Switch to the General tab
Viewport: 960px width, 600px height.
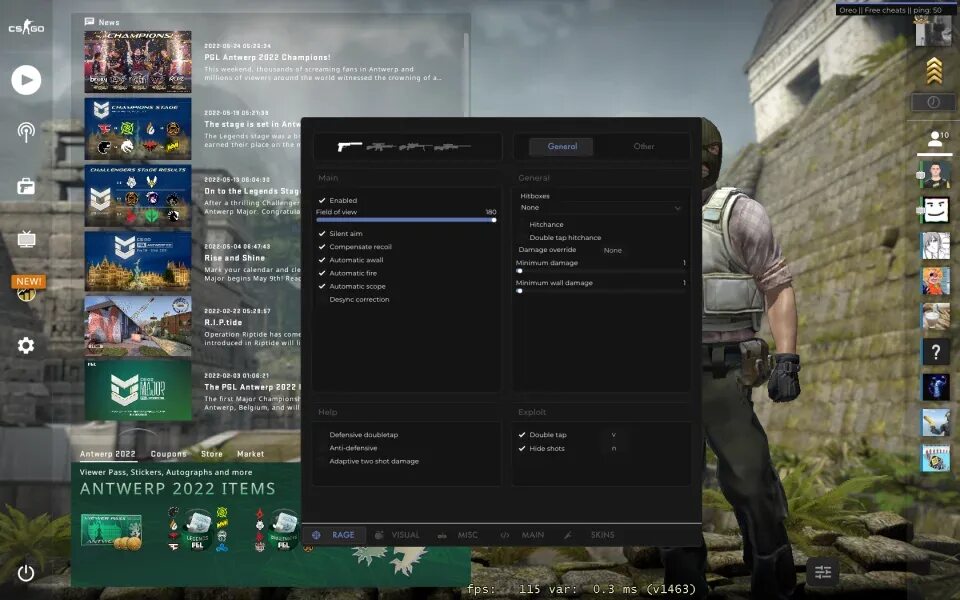[x=562, y=146]
